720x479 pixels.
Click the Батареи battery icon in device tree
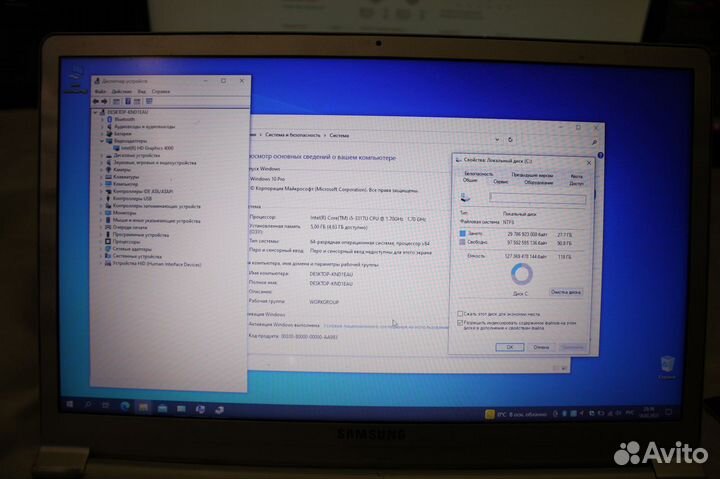[x=109, y=134]
